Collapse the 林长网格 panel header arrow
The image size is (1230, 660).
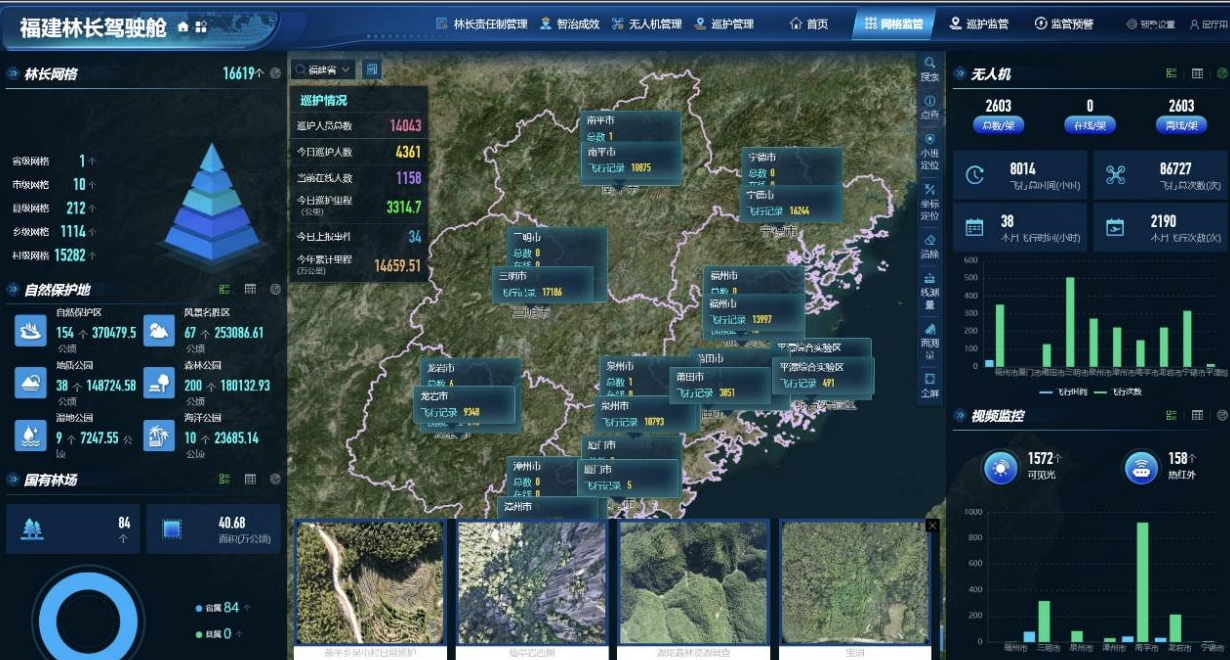(12, 74)
